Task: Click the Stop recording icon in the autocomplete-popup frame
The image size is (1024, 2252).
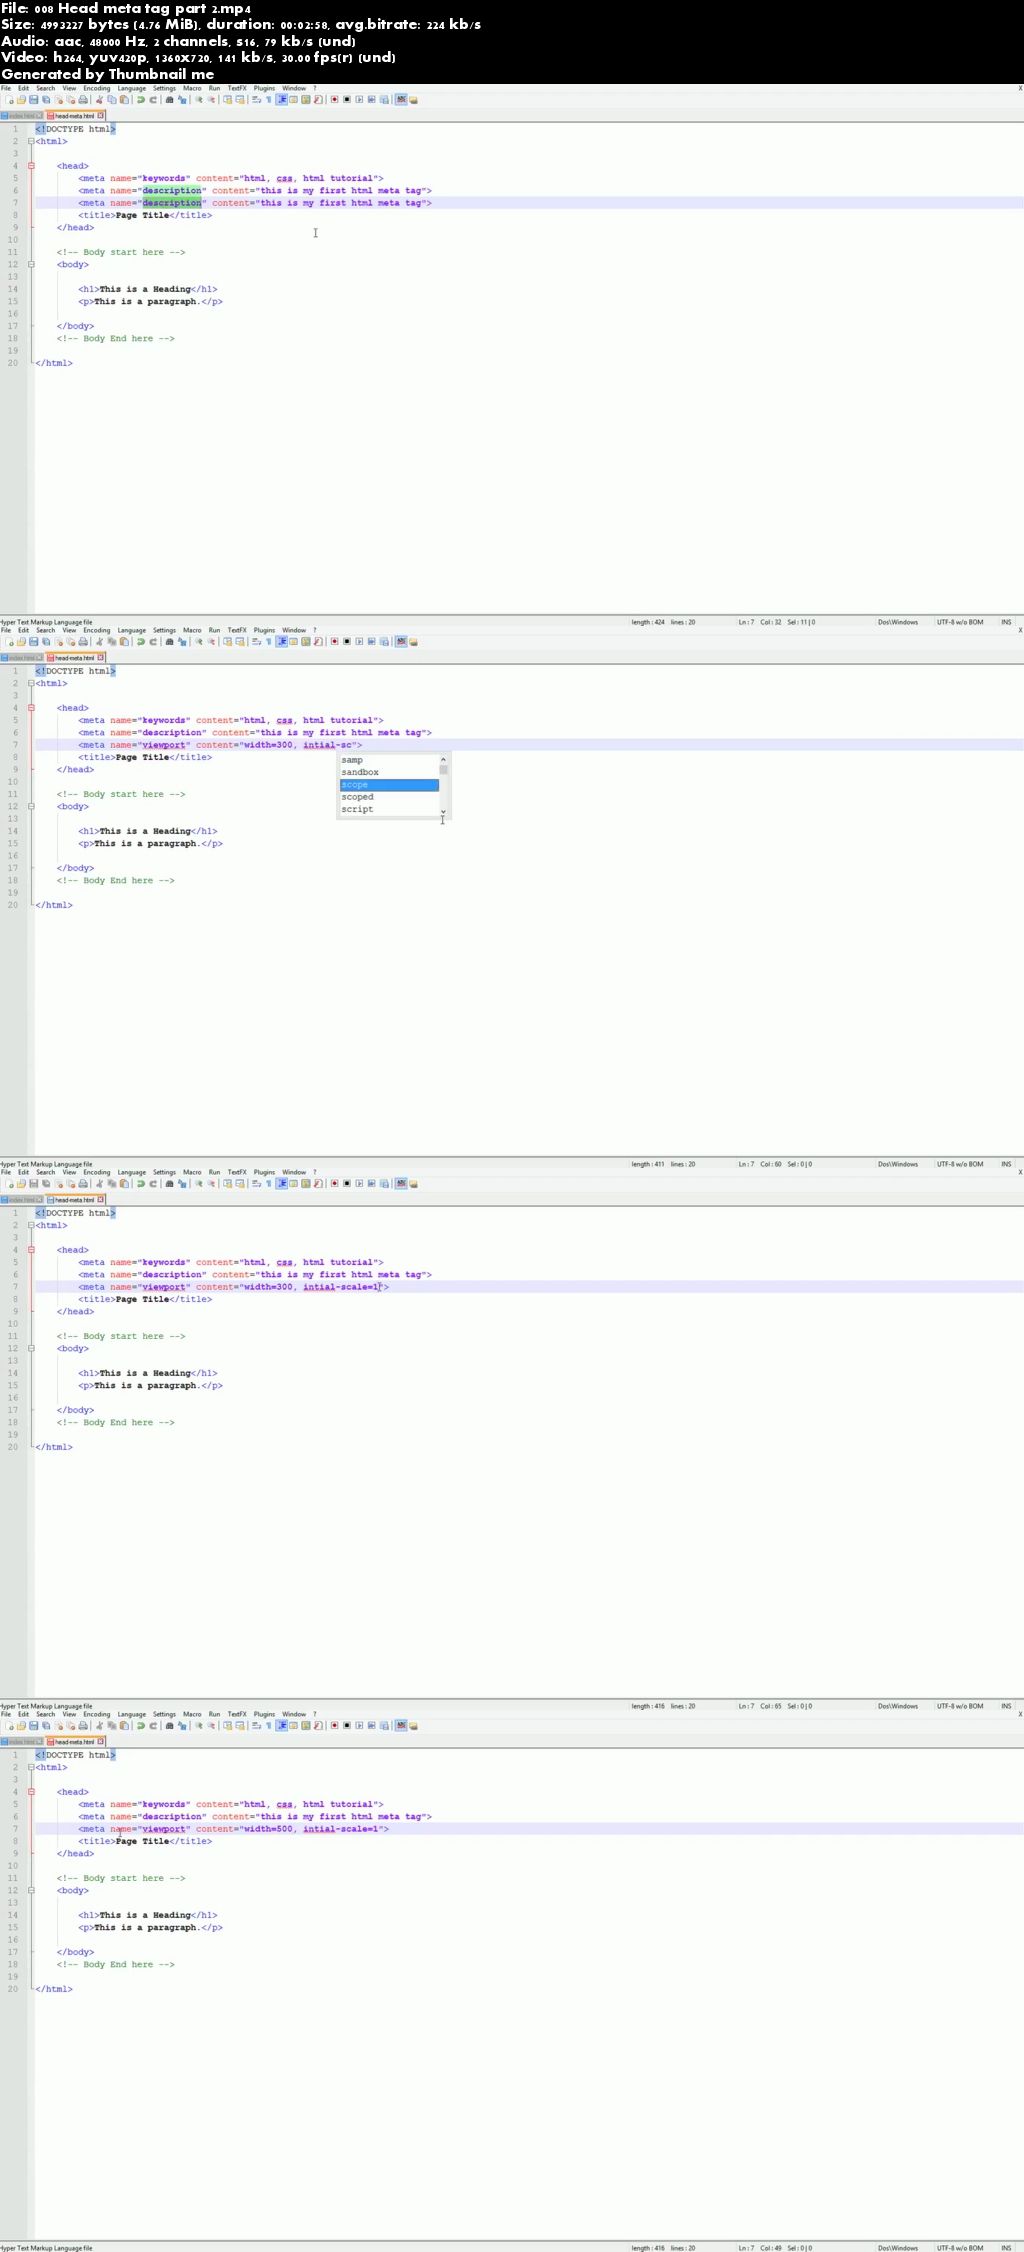Action: coord(347,641)
